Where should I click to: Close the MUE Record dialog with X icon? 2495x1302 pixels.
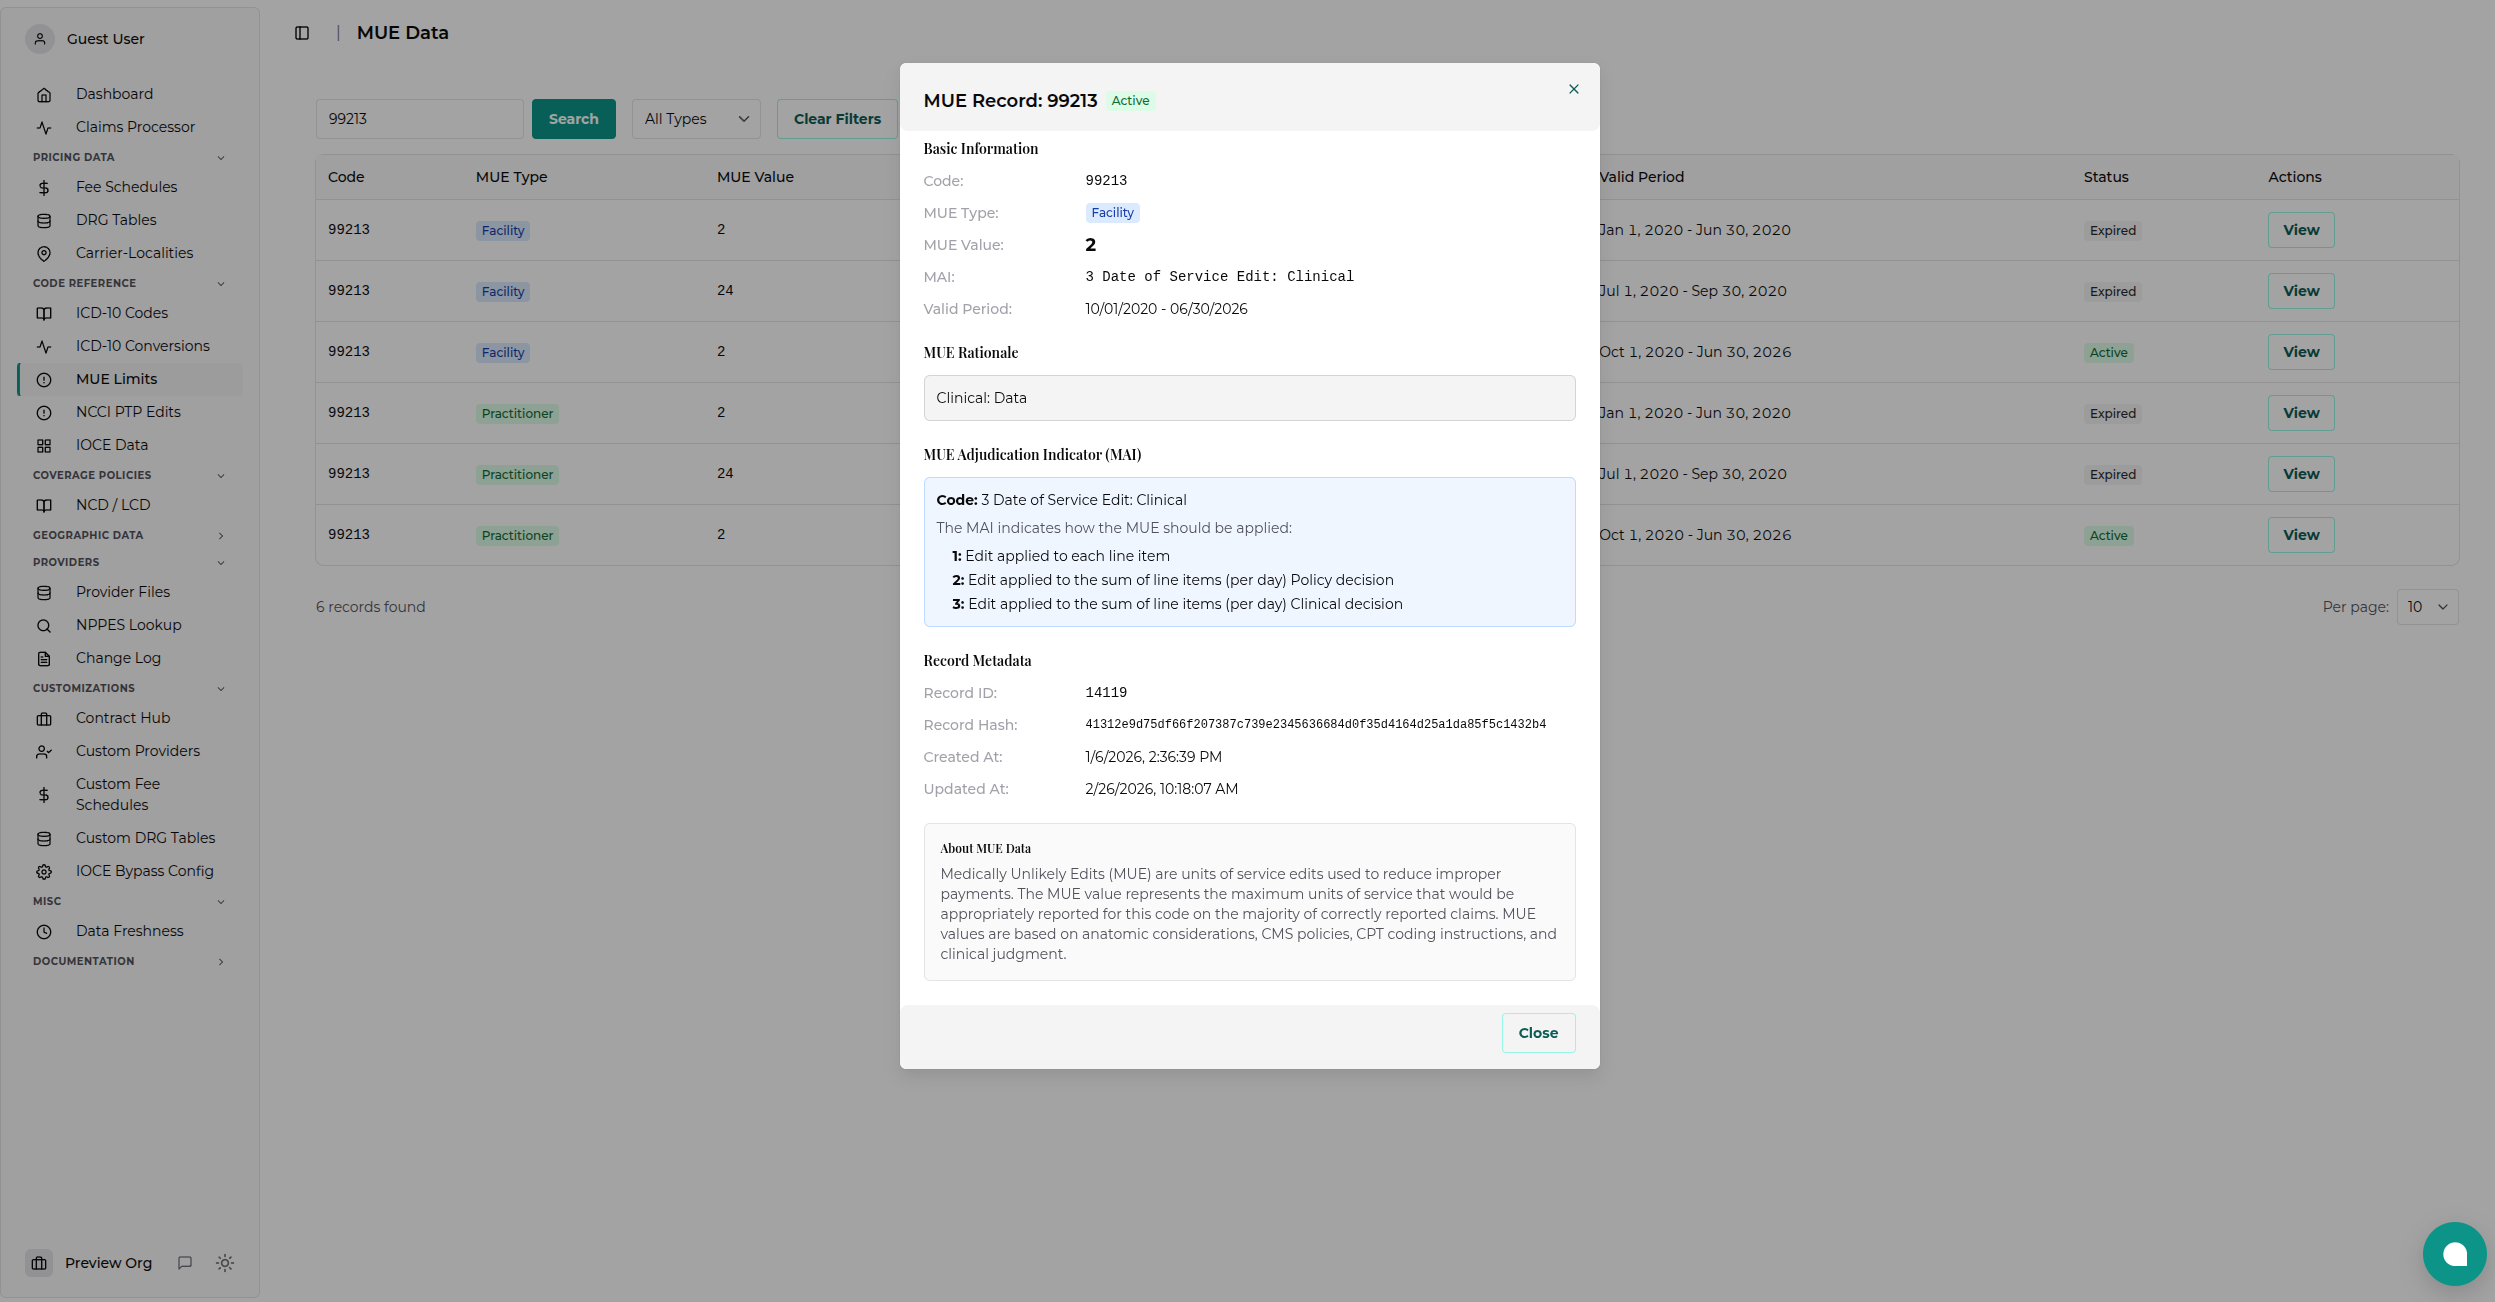click(1573, 89)
